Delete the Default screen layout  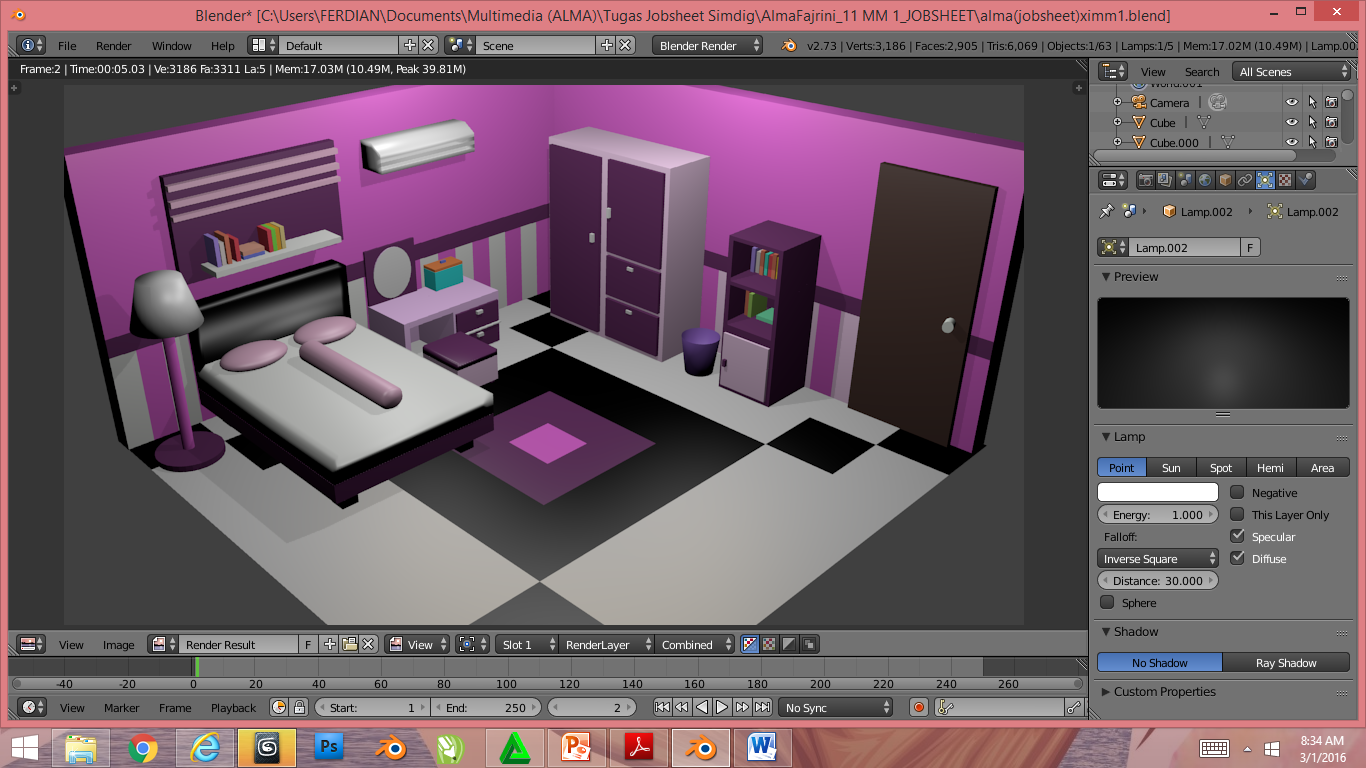click(x=428, y=46)
